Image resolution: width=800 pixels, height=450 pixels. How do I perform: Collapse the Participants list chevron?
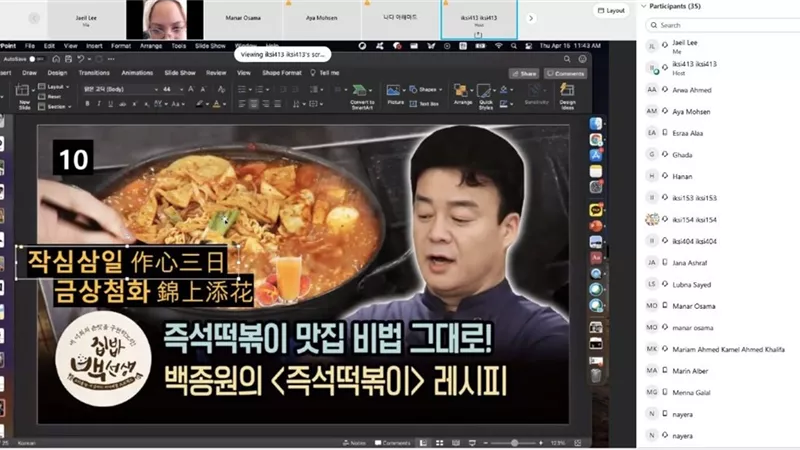(x=644, y=6)
